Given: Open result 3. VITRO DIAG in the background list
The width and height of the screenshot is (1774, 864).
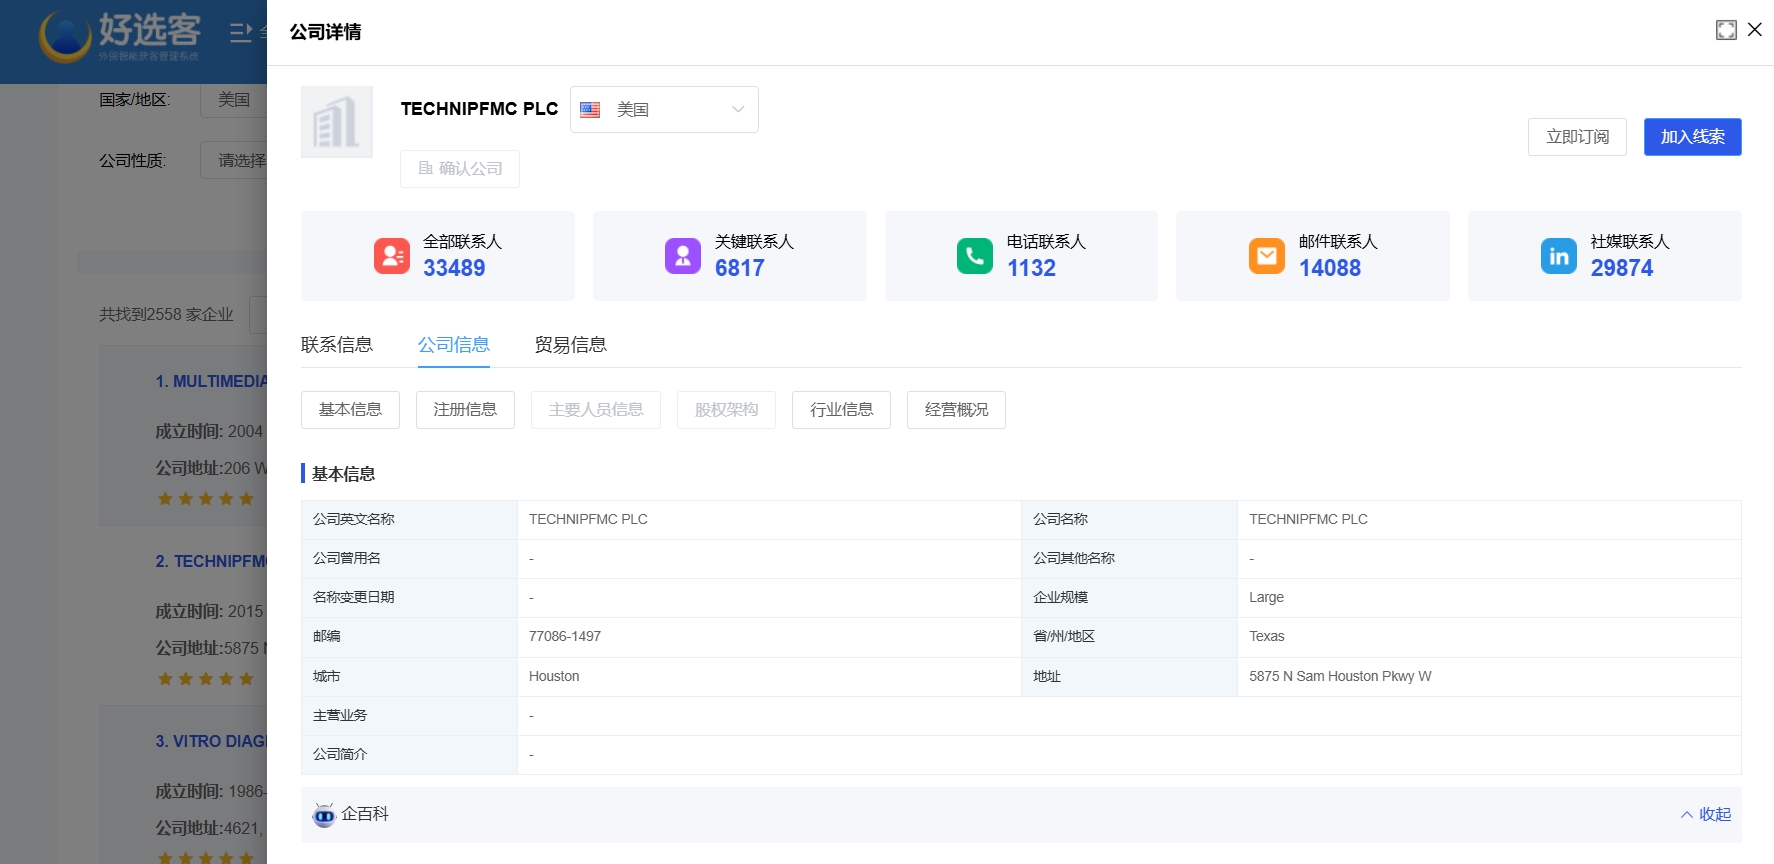Looking at the screenshot, I should tap(211, 741).
